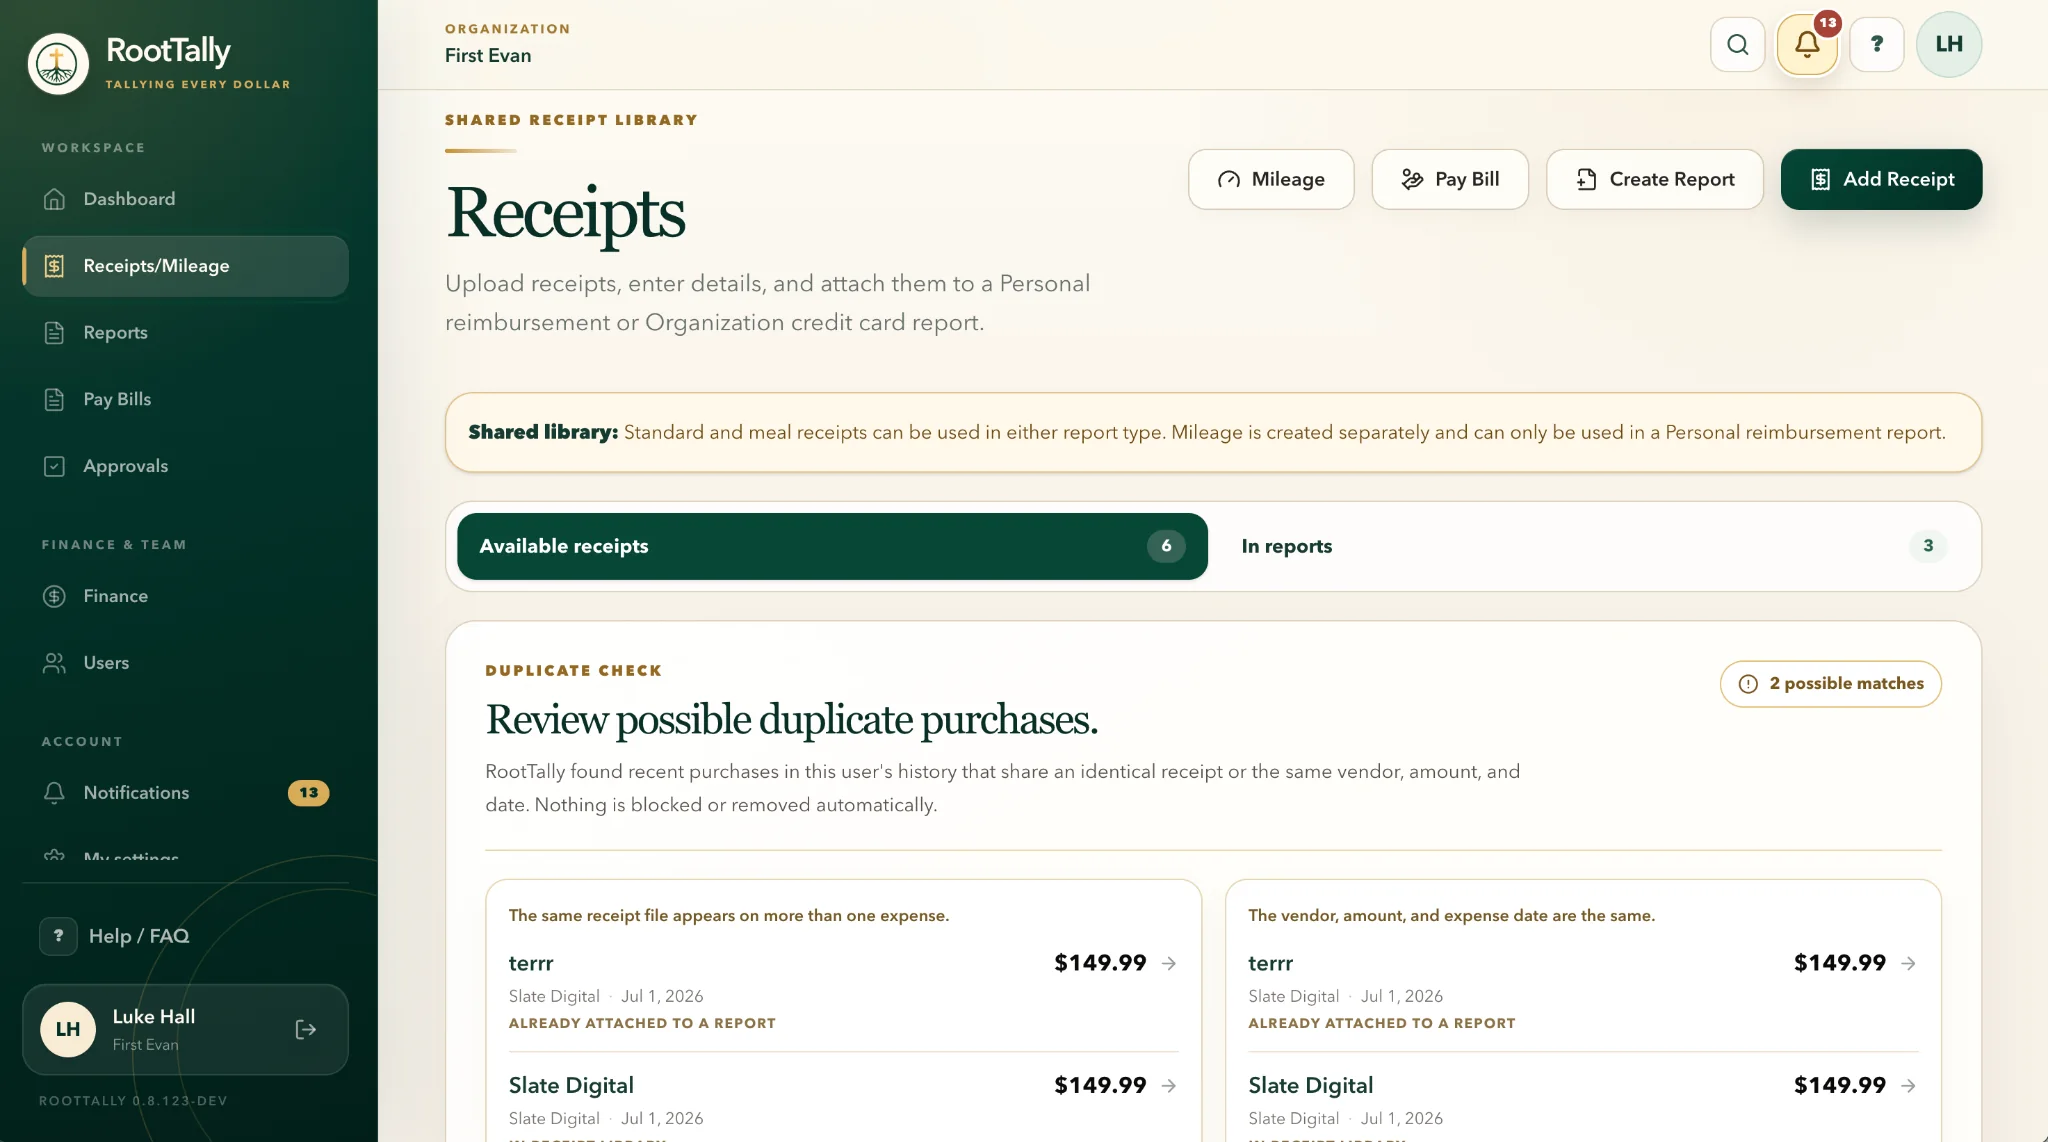Click the Mileage button

pos(1271,180)
